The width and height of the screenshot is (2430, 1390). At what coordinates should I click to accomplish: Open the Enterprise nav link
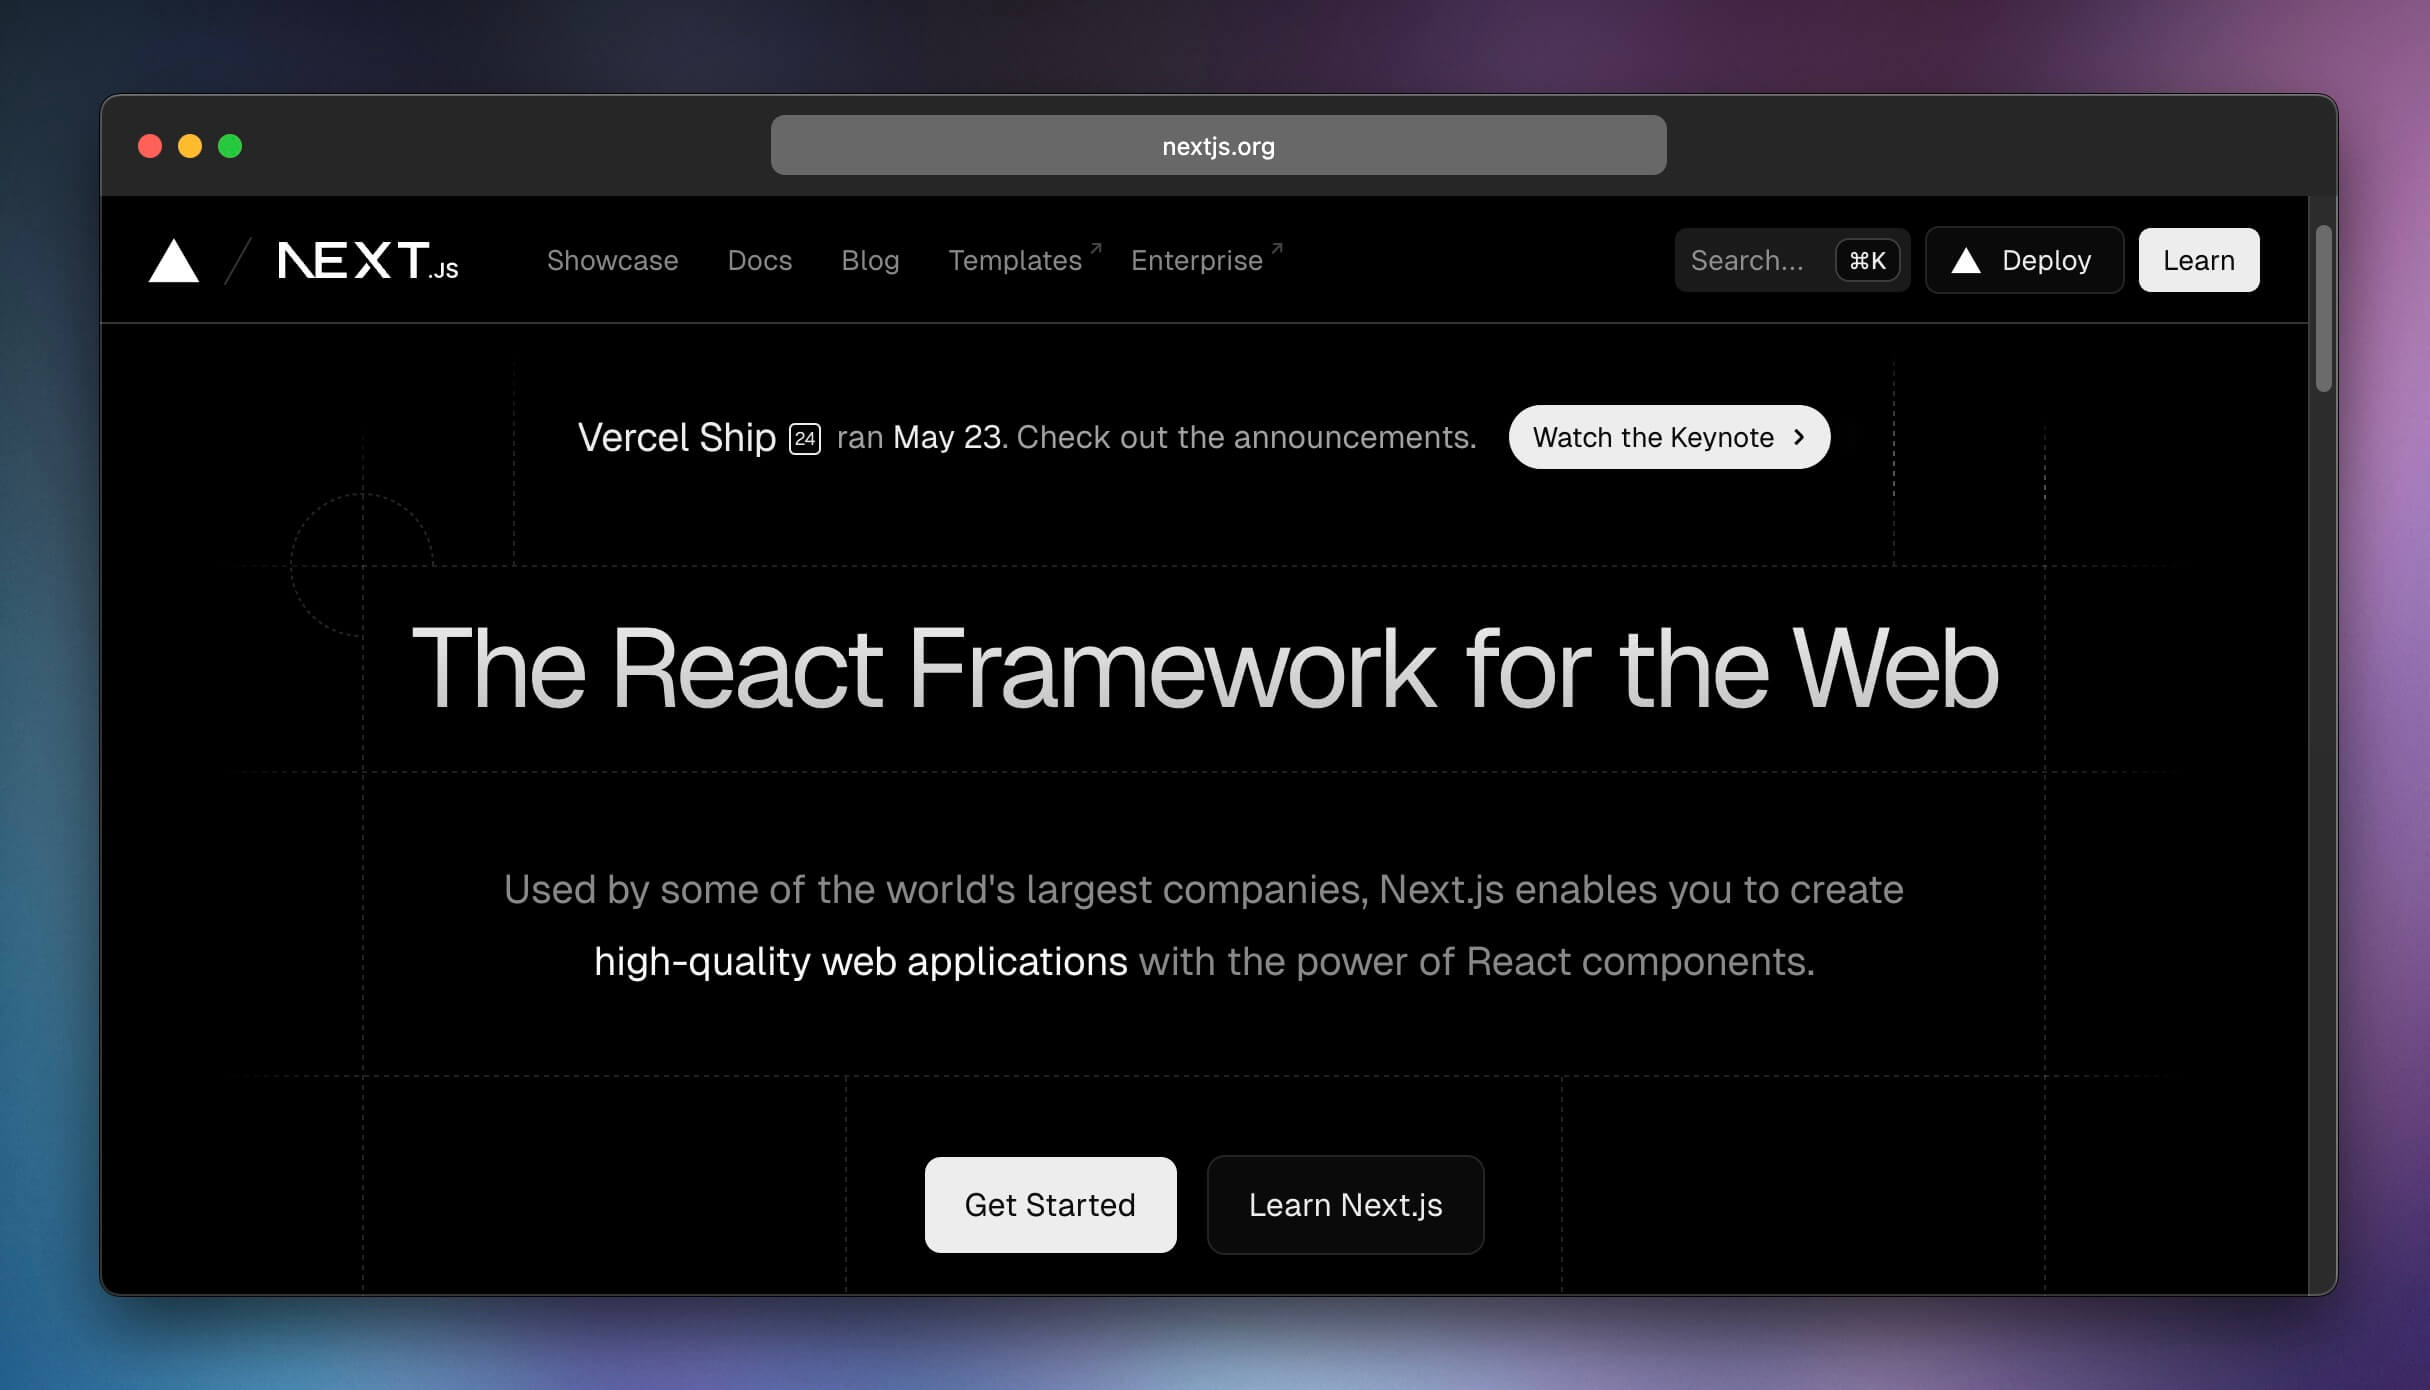(1196, 261)
